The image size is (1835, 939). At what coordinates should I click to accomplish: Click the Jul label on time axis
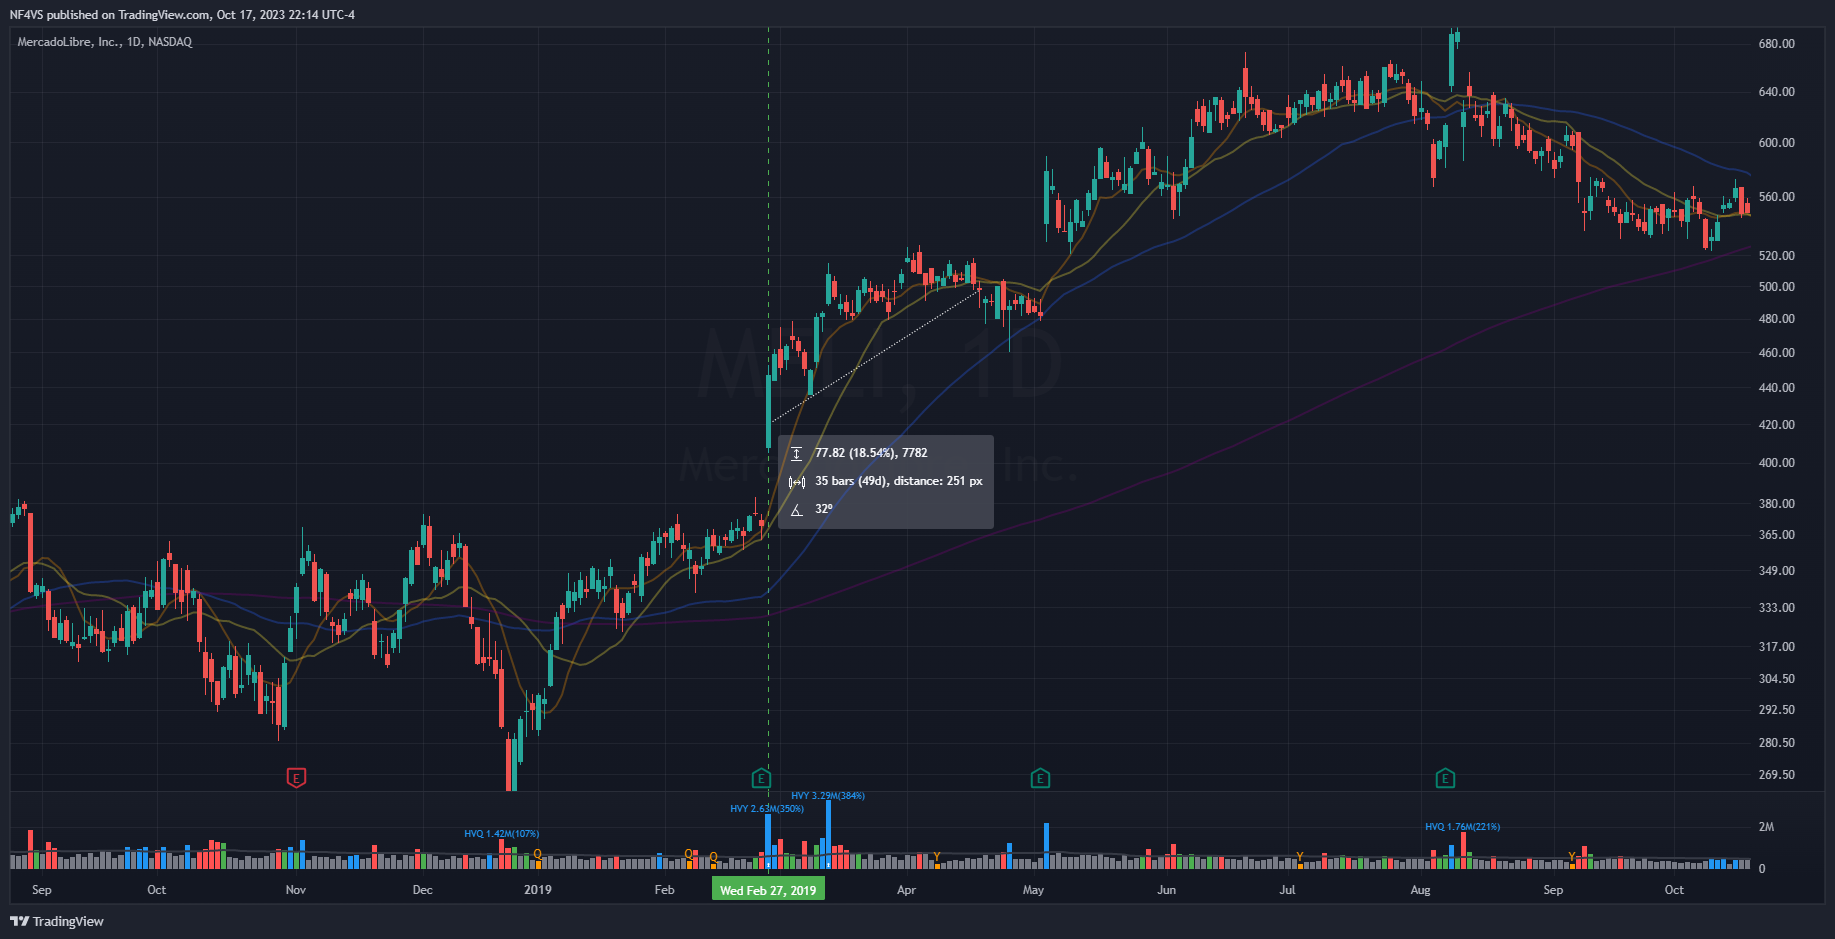click(1287, 890)
